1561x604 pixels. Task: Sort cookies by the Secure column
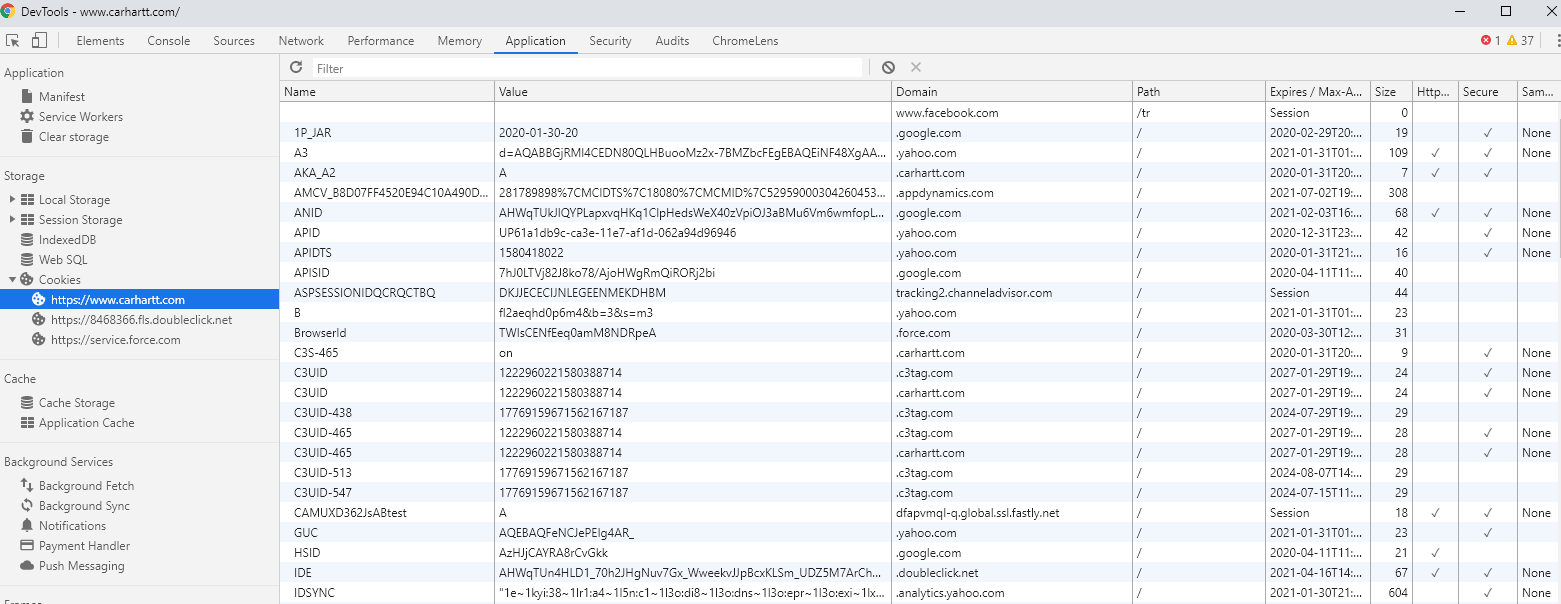(x=1487, y=92)
